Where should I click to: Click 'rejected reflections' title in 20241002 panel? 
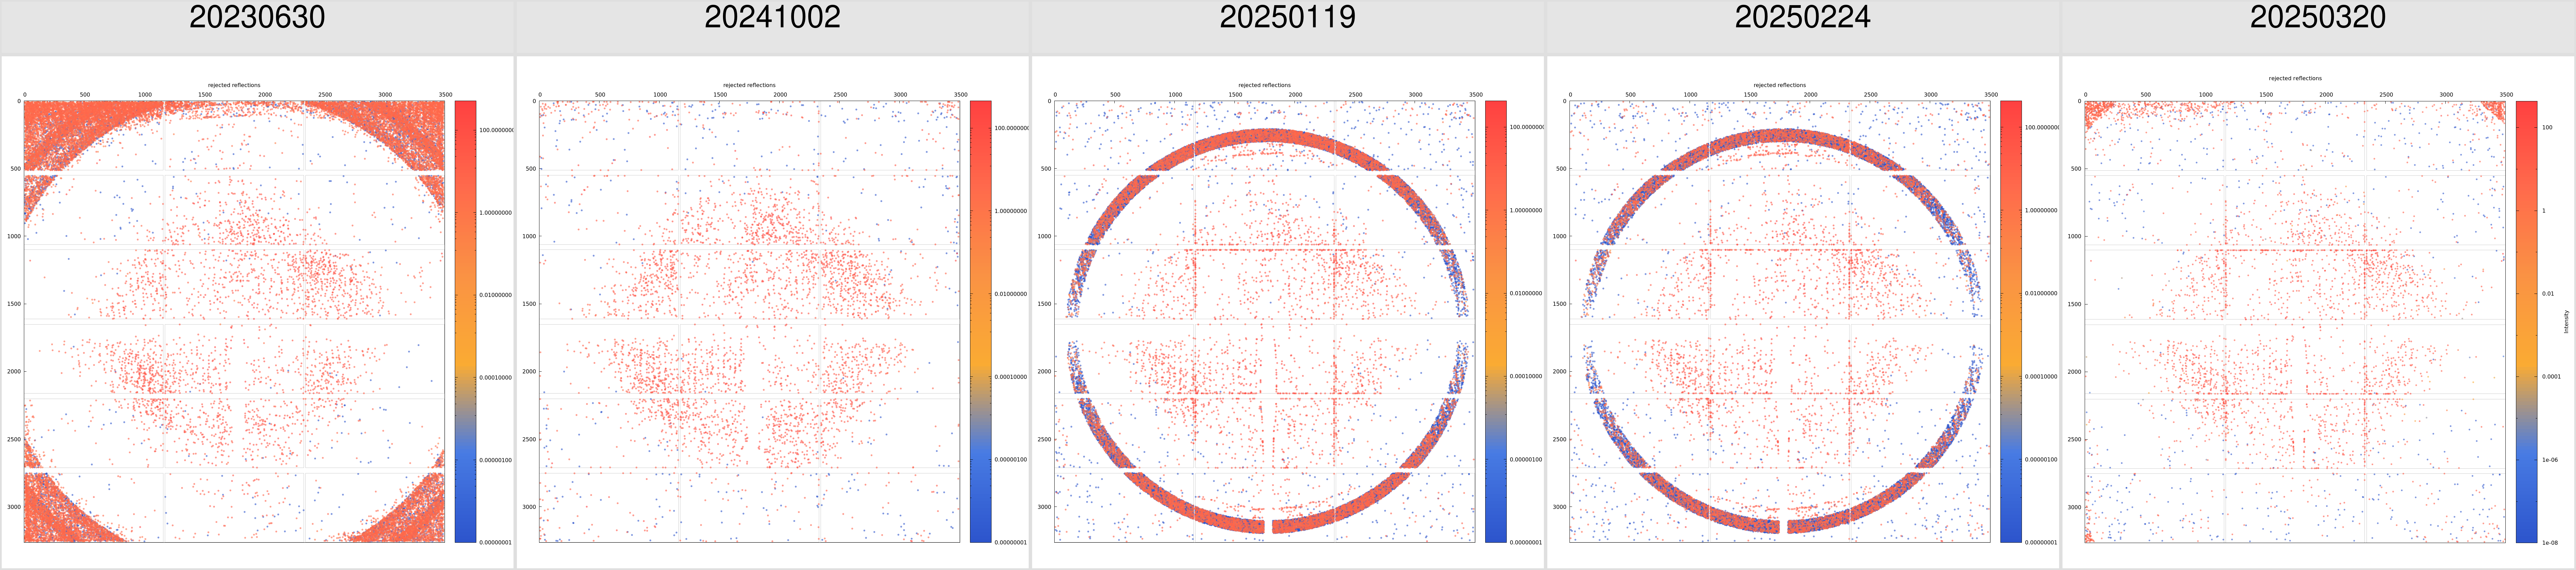click(x=749, y=85)
